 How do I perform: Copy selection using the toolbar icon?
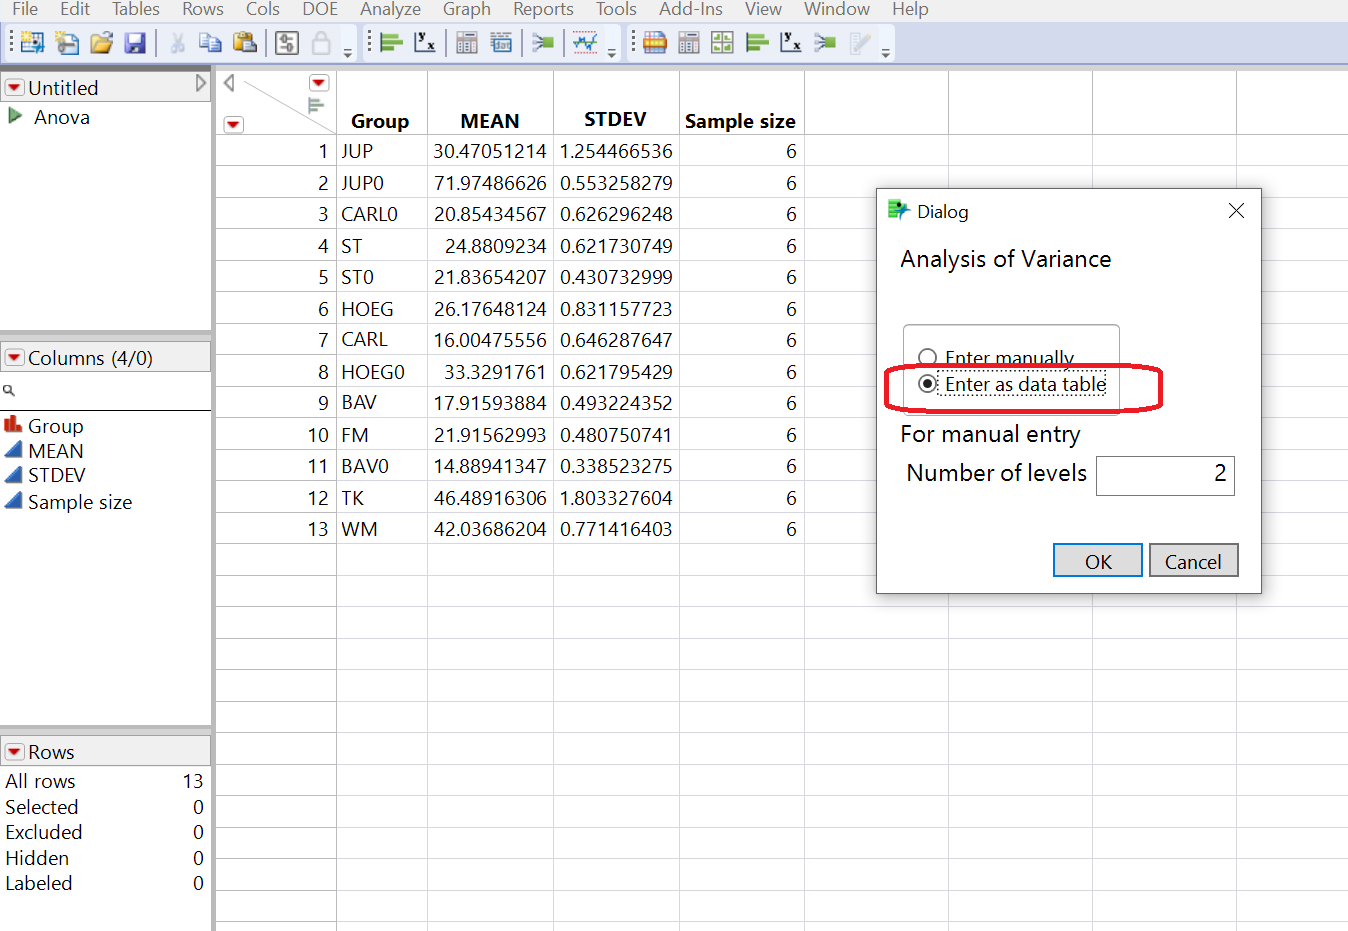pyautogui.click(x=210, y=42)
